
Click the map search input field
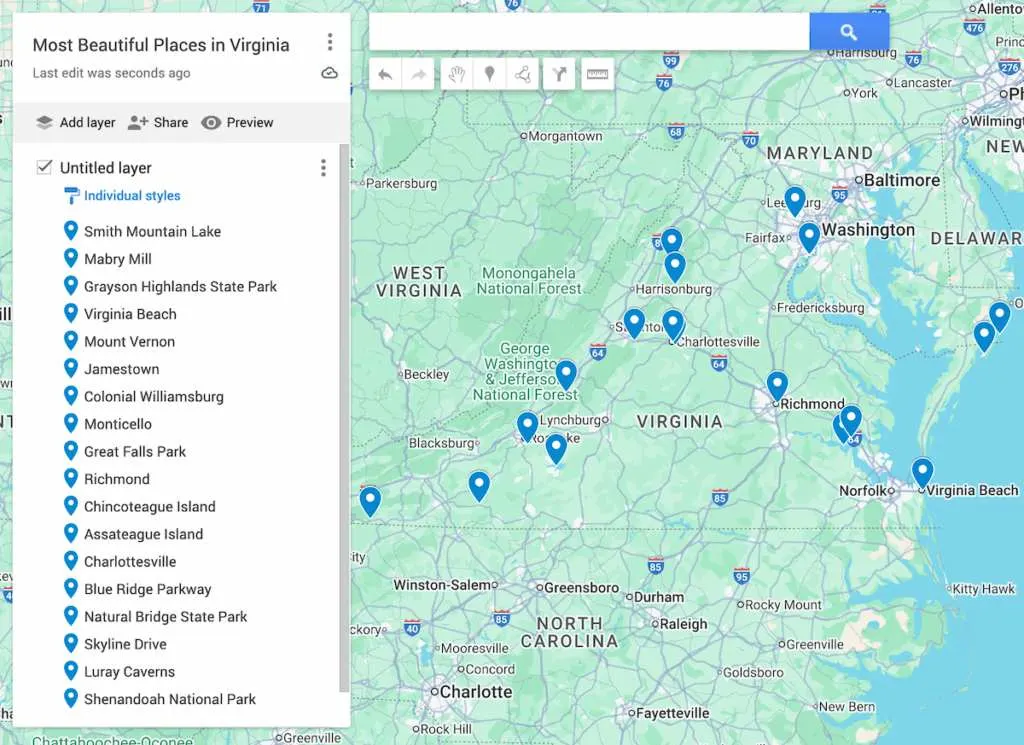coord(589,32)
